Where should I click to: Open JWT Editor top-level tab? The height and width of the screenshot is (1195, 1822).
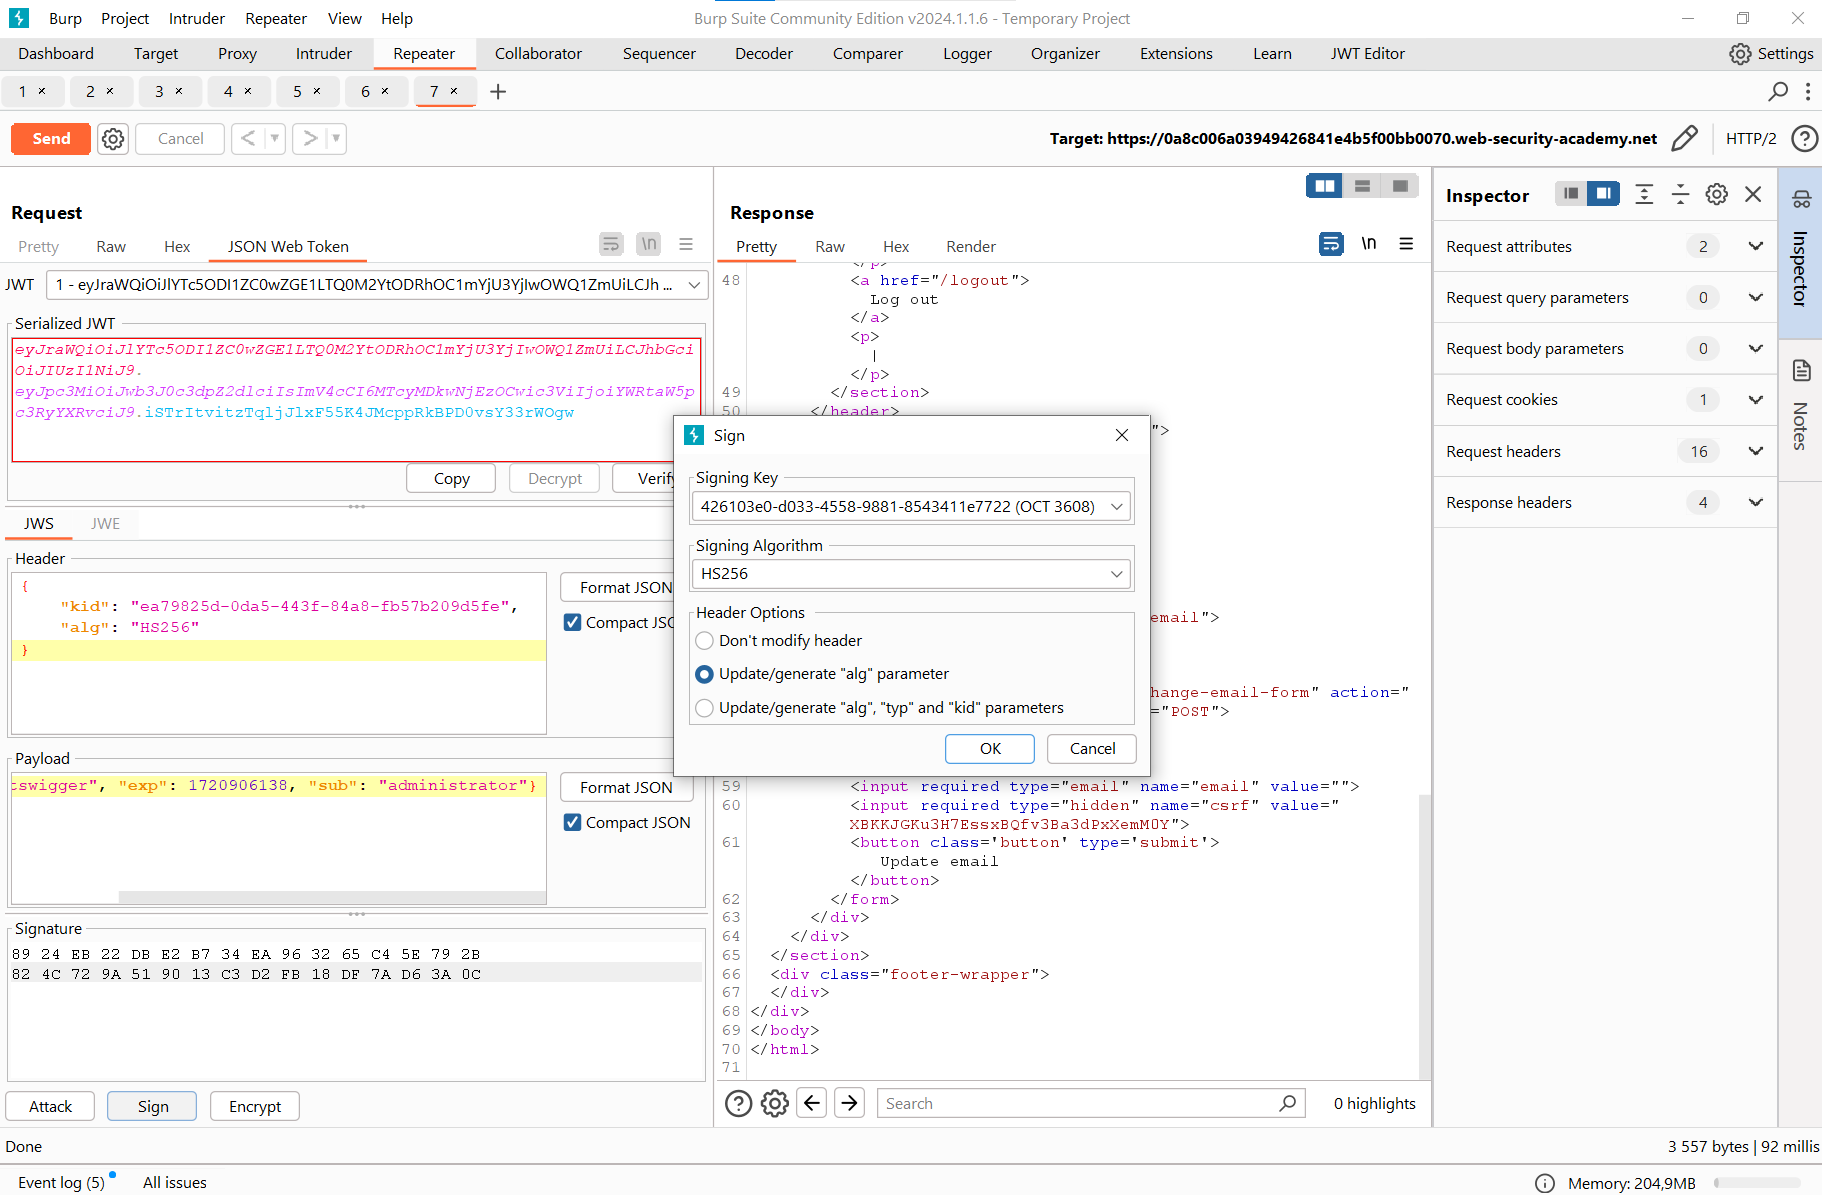[1367, 54]
